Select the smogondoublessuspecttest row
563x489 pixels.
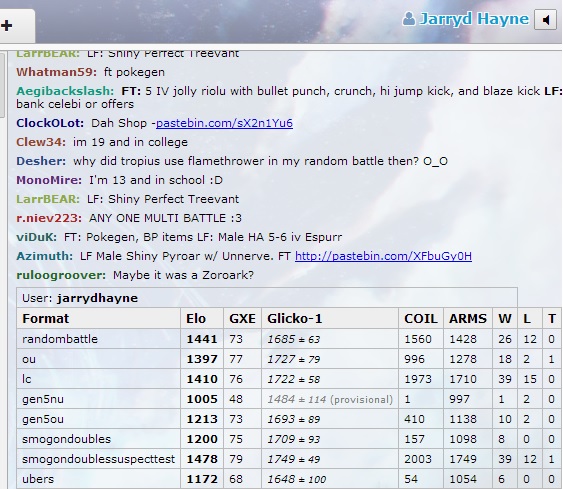click(288, 459)
